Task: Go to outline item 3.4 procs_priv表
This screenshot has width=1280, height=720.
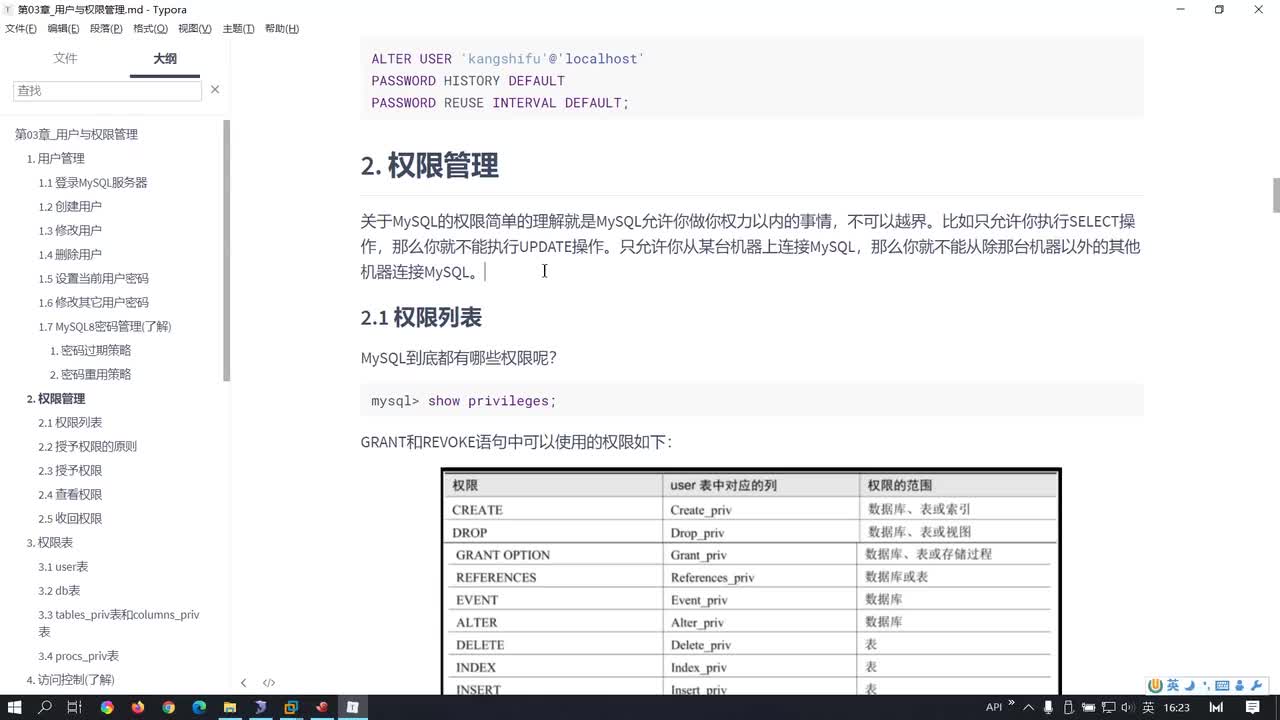Action: coord(78,656)
